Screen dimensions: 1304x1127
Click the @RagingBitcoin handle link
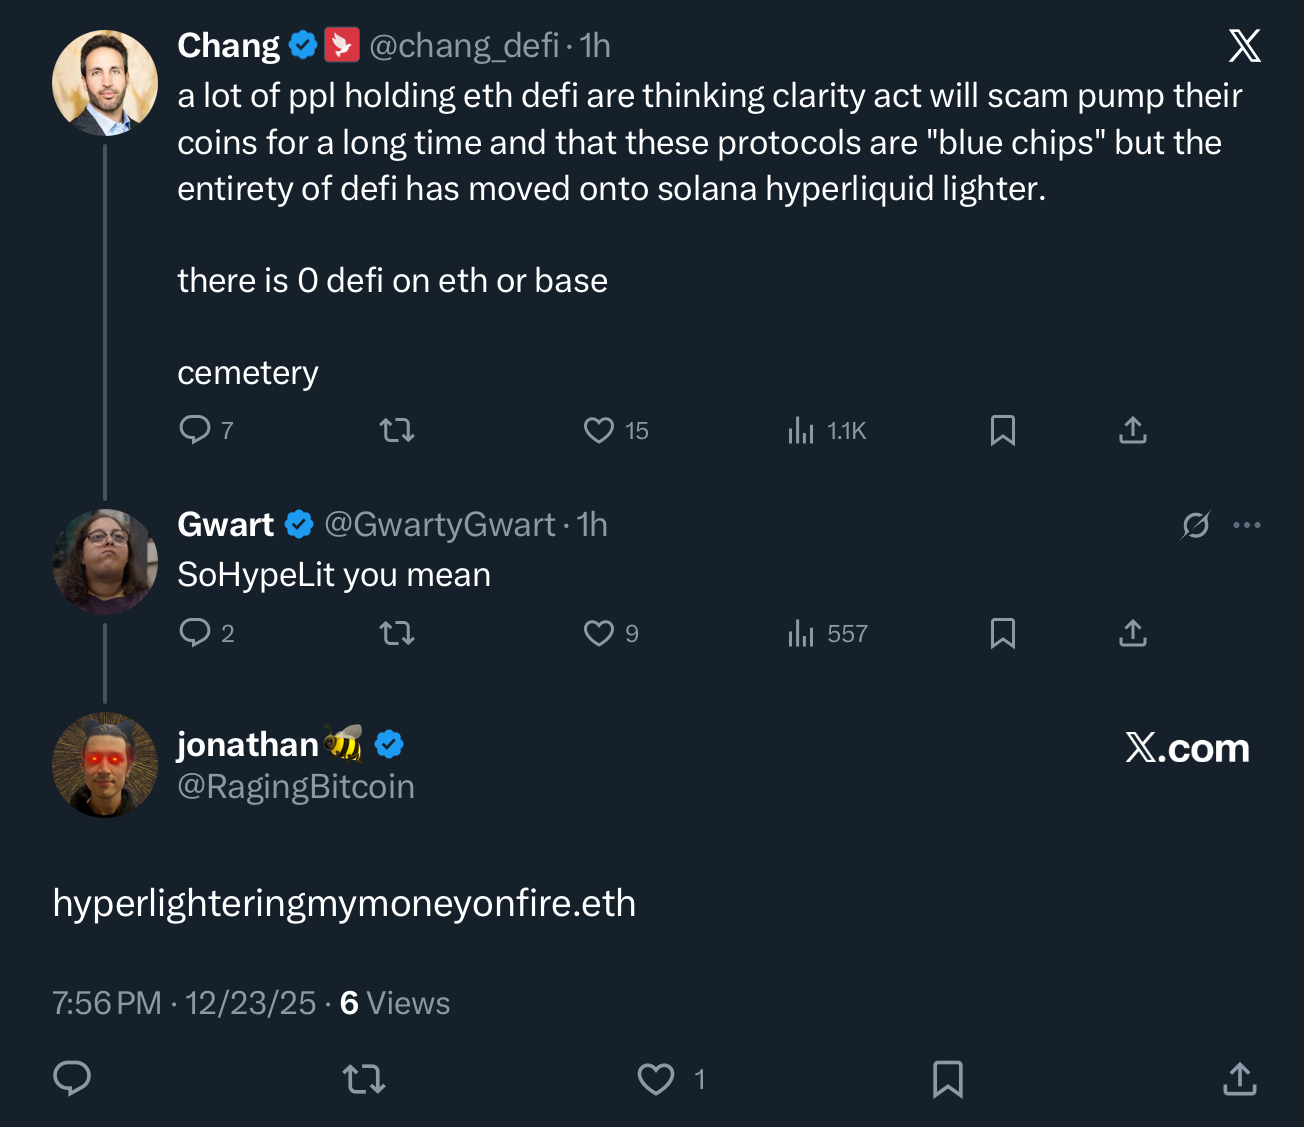[295, 787]
